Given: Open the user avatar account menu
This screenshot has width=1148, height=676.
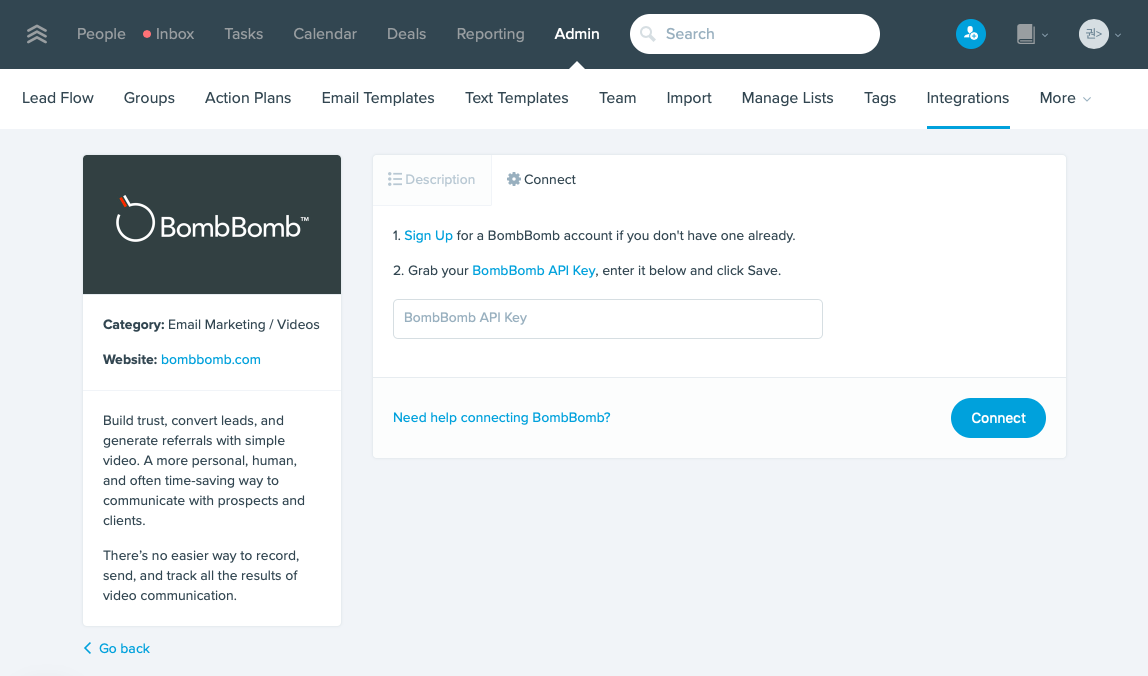Looking at the screenshot, I should tap(1093, 34).
